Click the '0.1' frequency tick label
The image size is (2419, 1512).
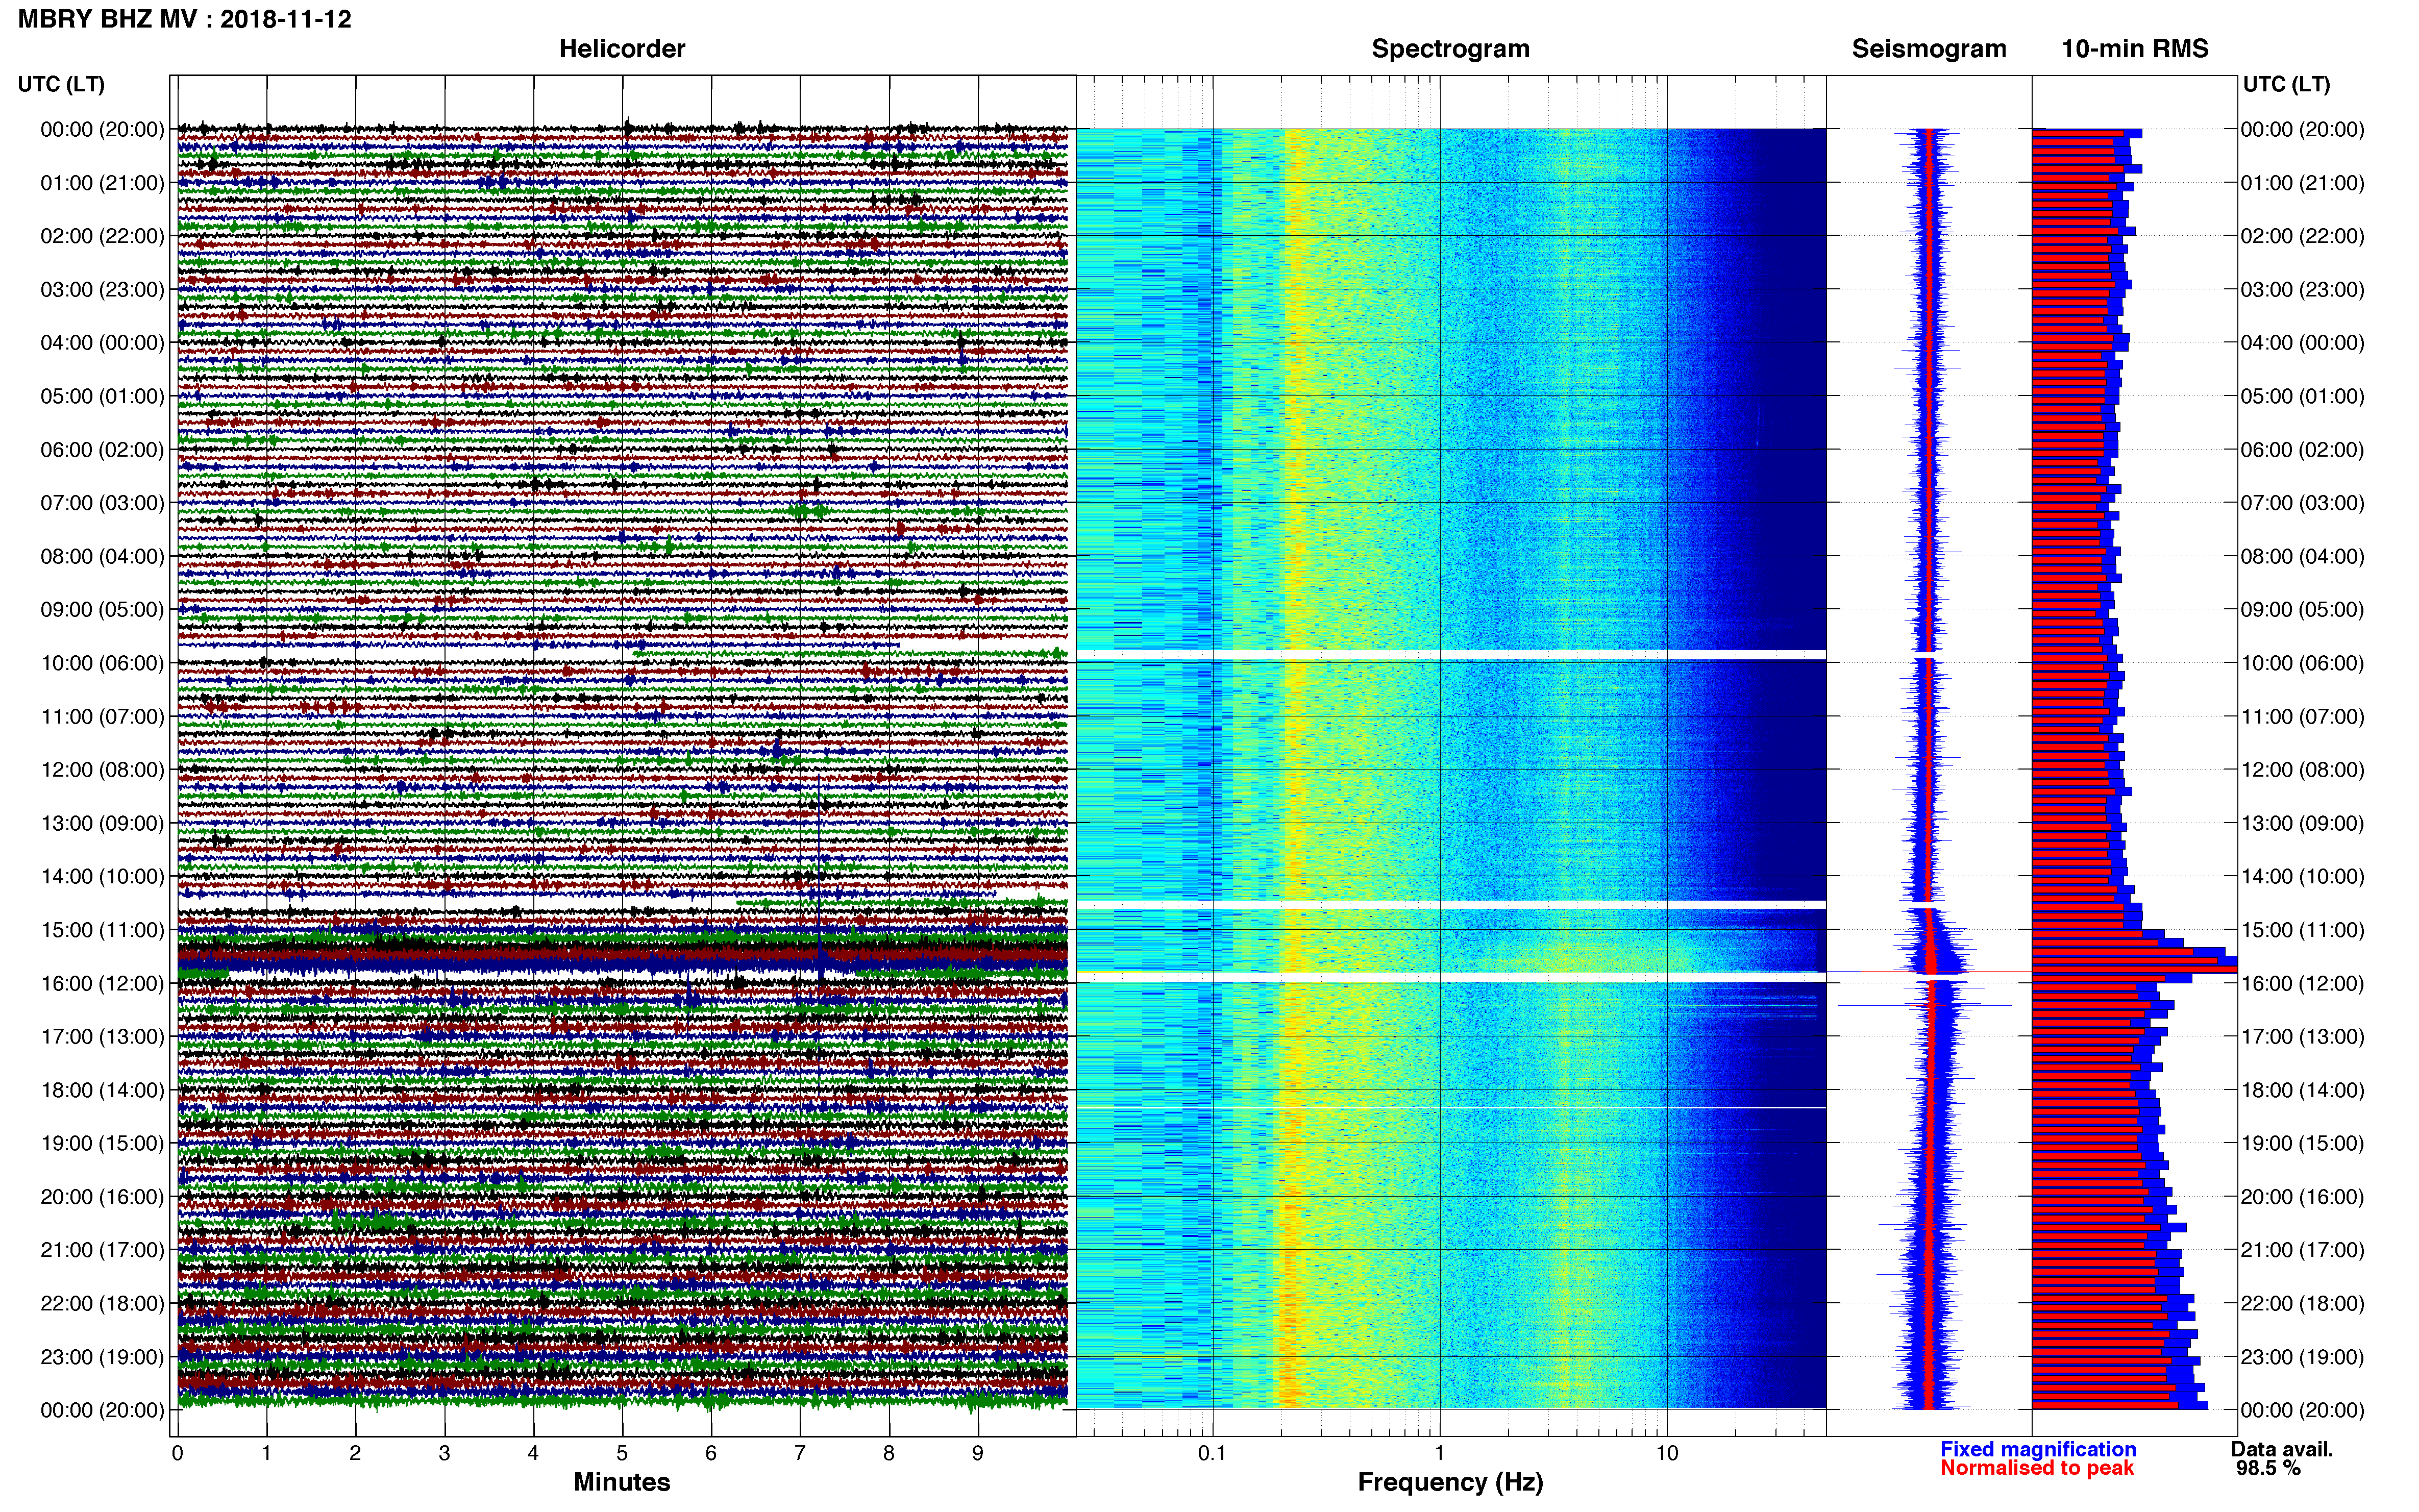(x=1211, y=1453)
